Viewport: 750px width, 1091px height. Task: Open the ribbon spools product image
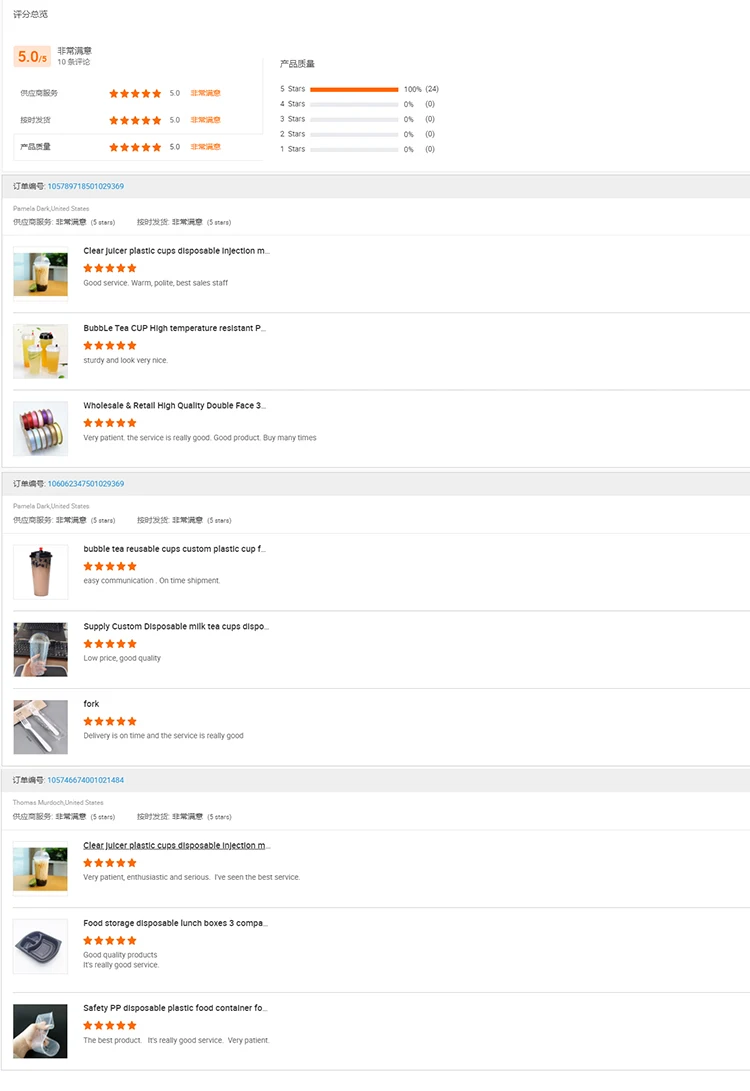[41, 428]
